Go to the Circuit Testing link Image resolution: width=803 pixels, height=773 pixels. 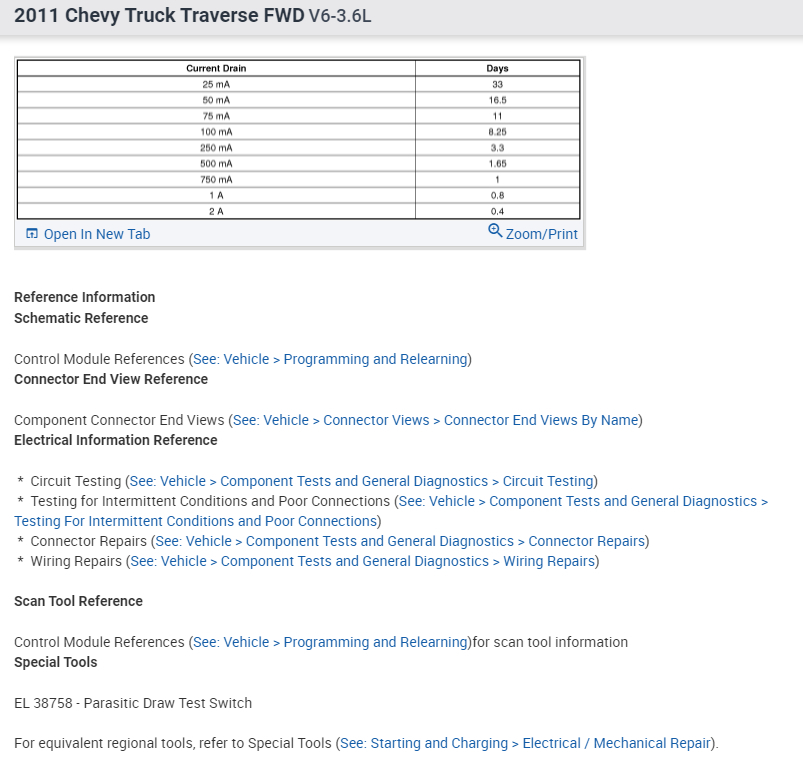click(x=548, y=481)
